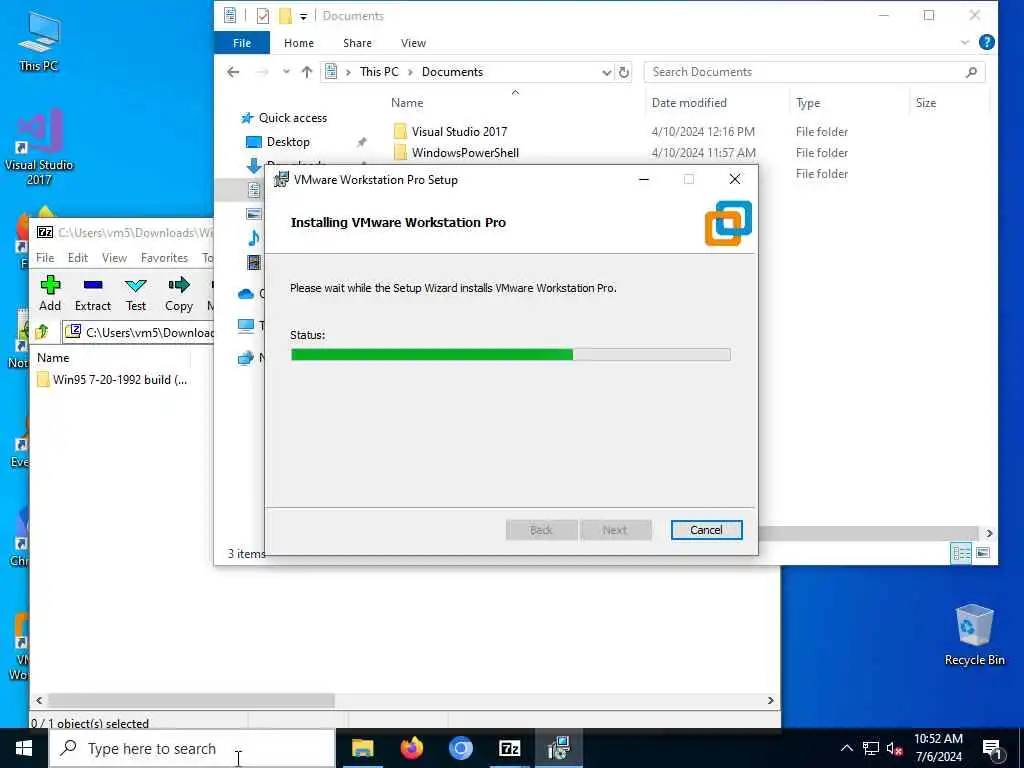Image resolution: width=1024 pixels, height=768 pixels.
Task: Open Explorer help question mark icon
Action: click(x=986, y=42)
